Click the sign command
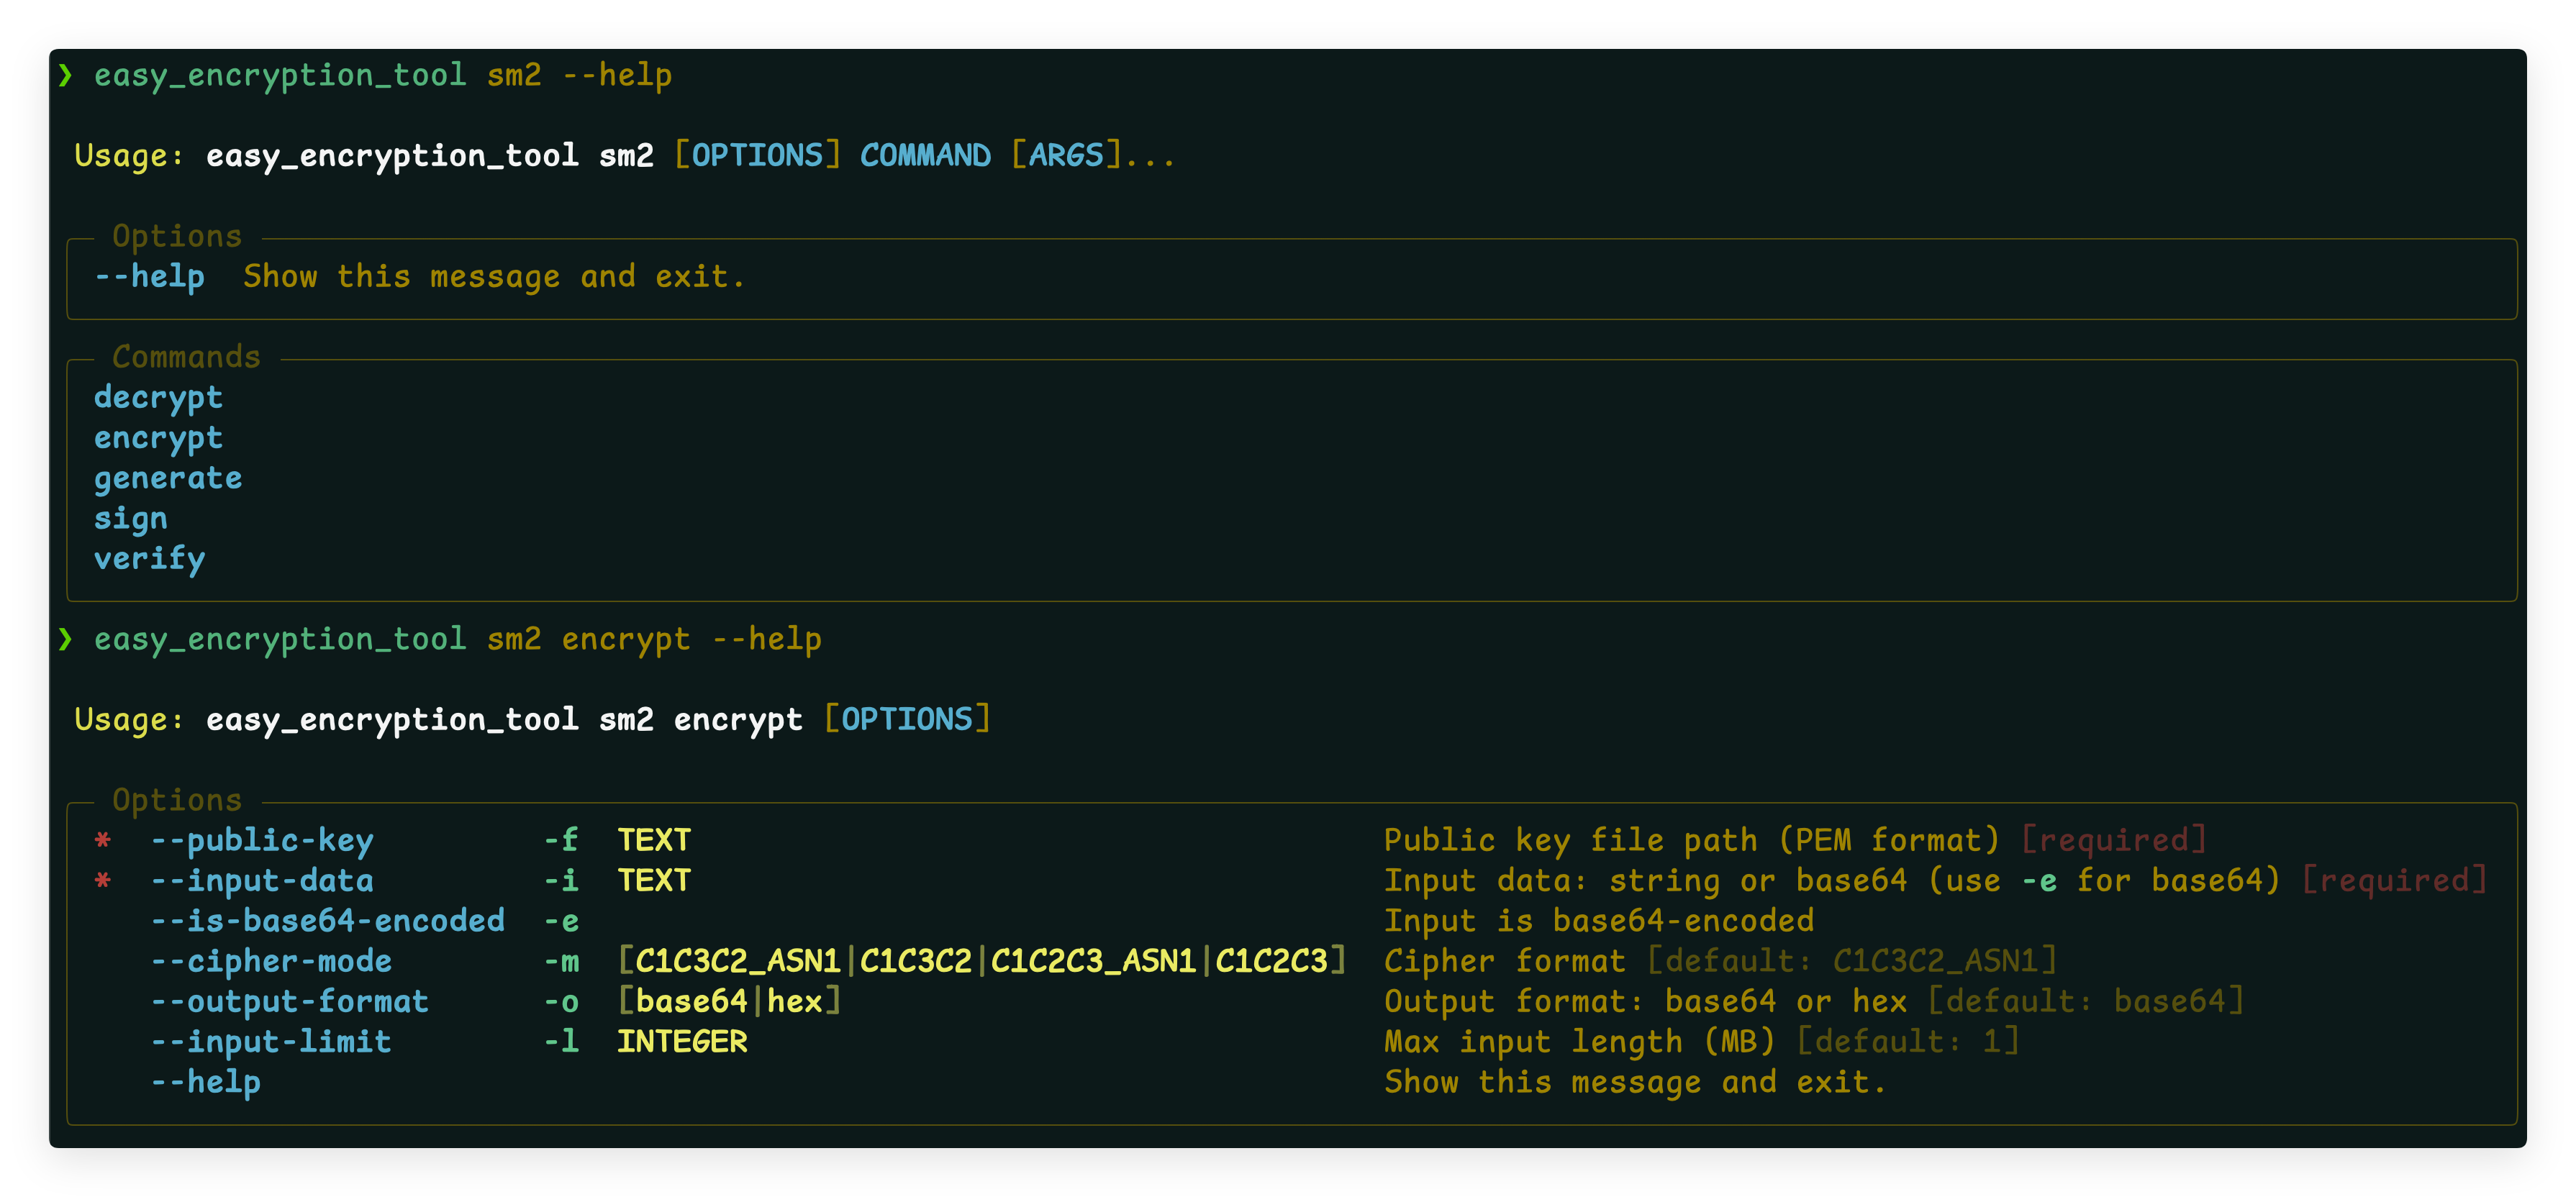Viewport: 2576px width, 1197px height. [x=130, y=518]
